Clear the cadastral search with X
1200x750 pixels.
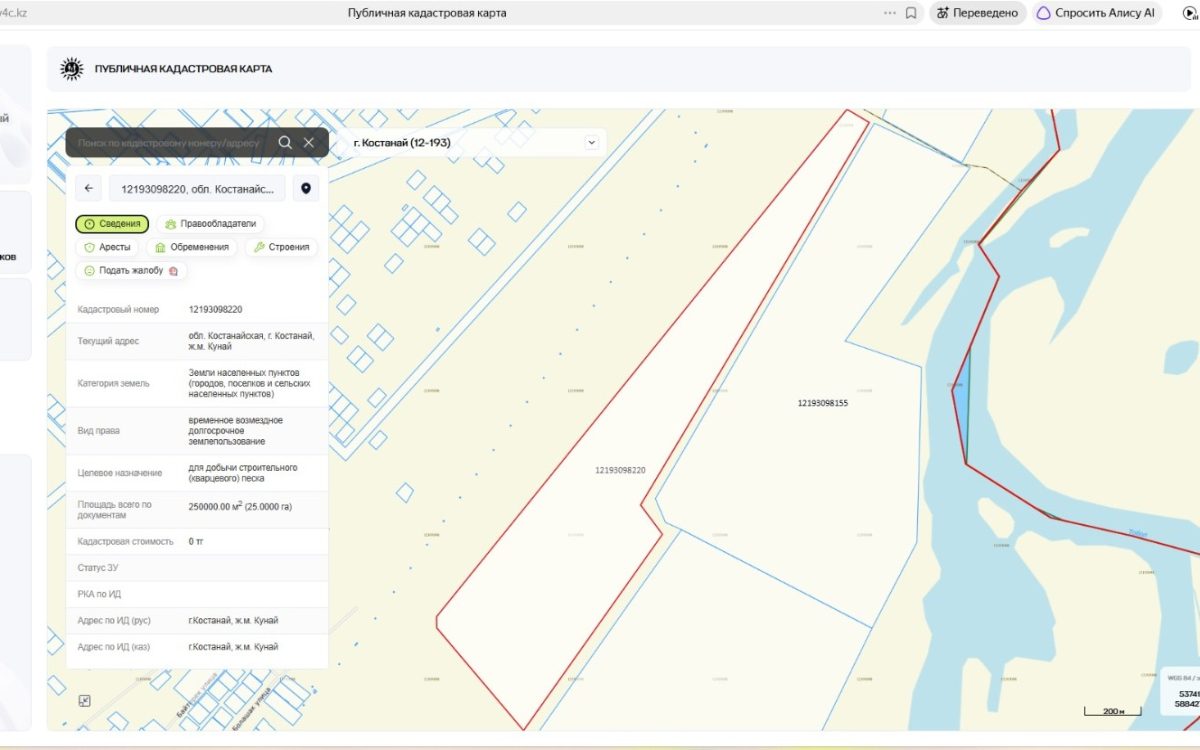coord(309,143)
